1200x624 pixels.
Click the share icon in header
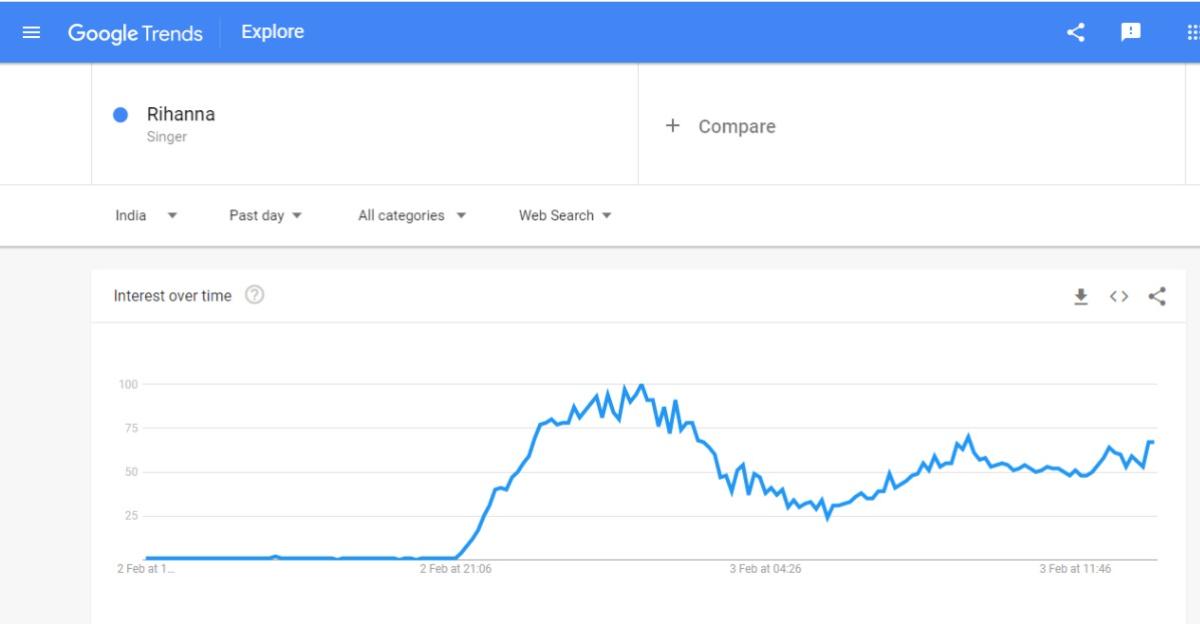coord(1076,32)
